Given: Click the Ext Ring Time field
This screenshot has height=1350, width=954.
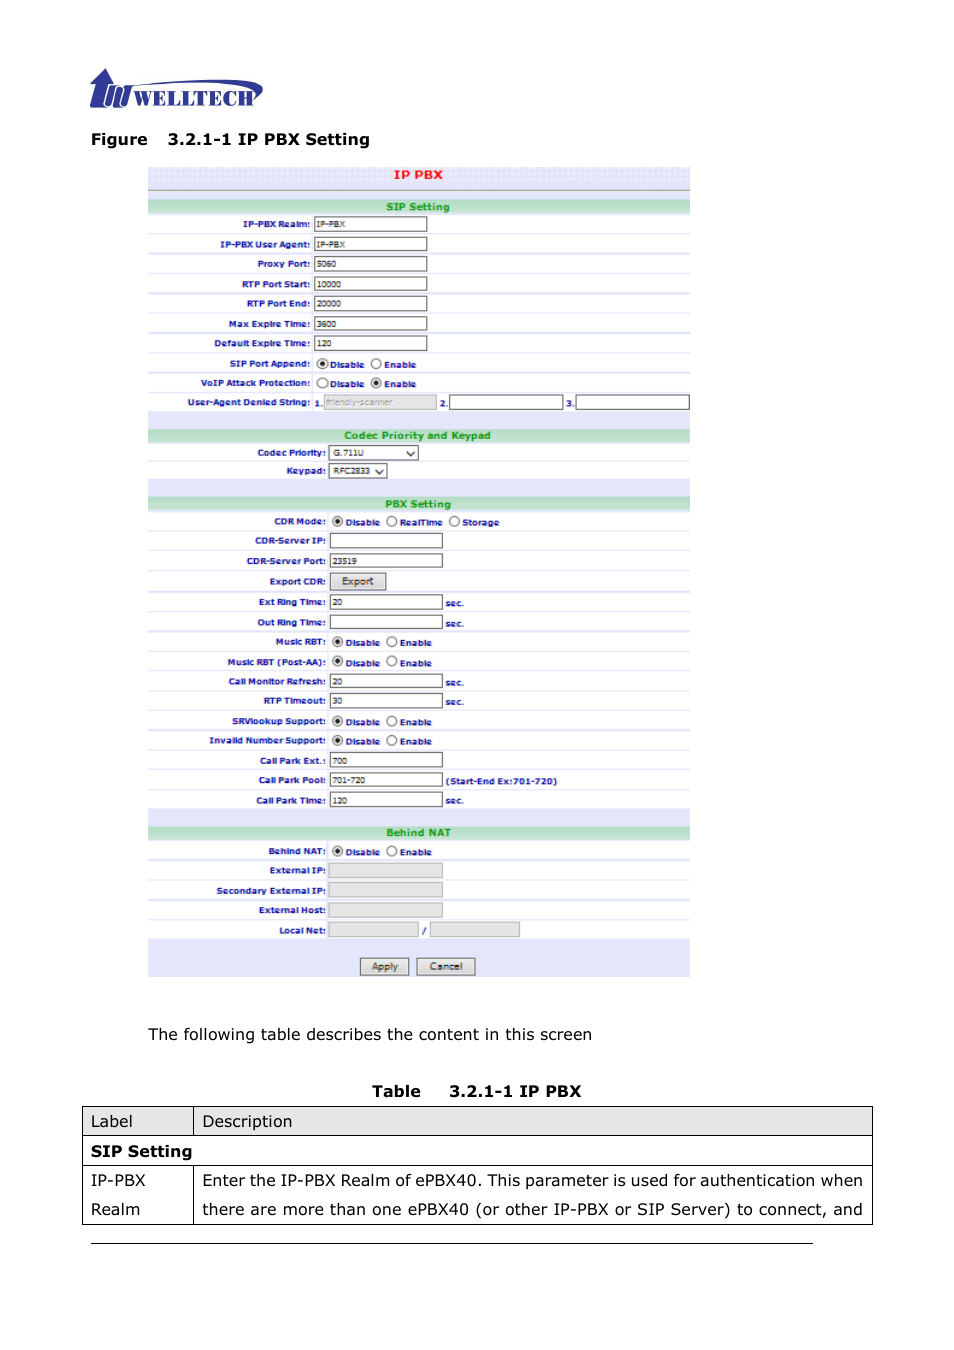Looking at the screenshot, I should 387,602.
